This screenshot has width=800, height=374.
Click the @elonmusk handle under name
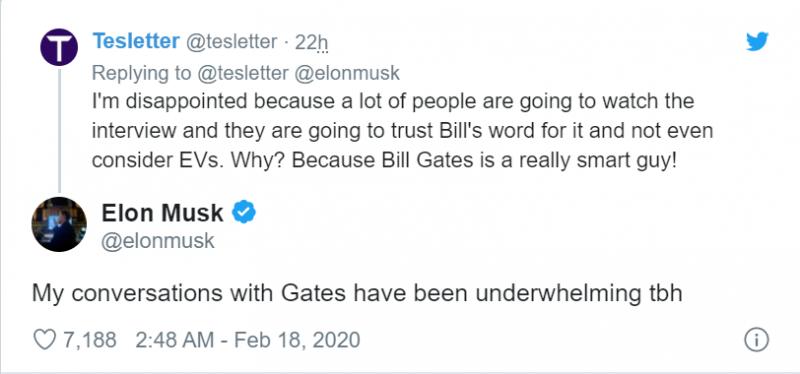point(158,241)
